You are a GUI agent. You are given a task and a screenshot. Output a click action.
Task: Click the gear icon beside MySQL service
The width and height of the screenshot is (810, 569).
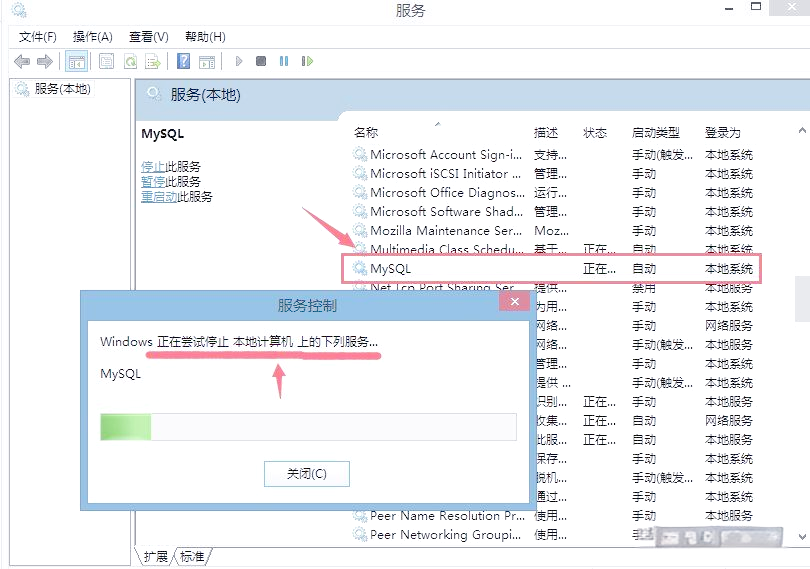(x=360, y=268)
